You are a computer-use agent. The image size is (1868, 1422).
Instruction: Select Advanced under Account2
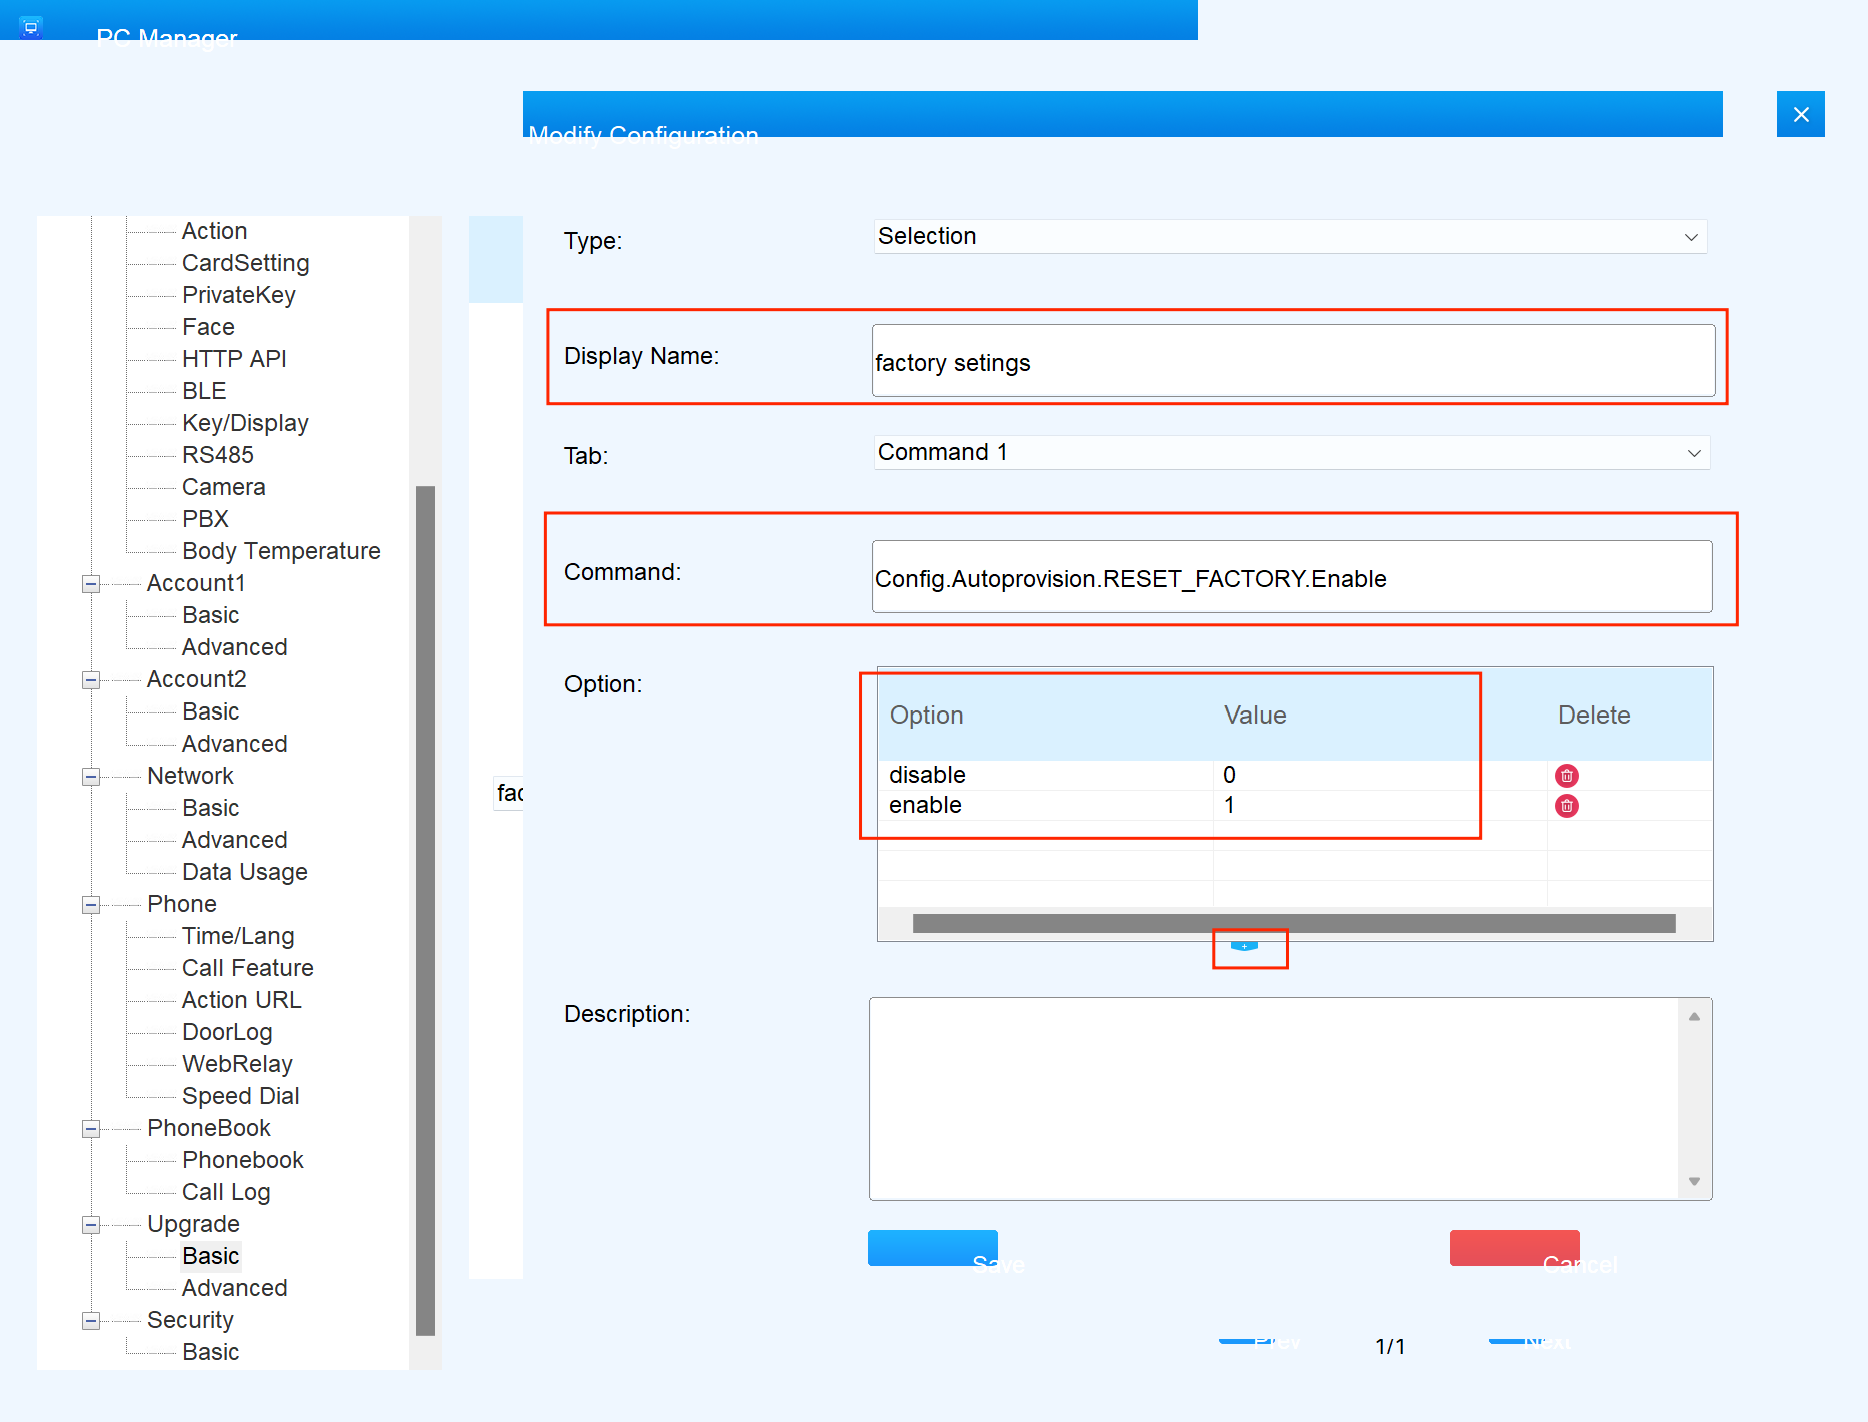[x=235, y=744]
